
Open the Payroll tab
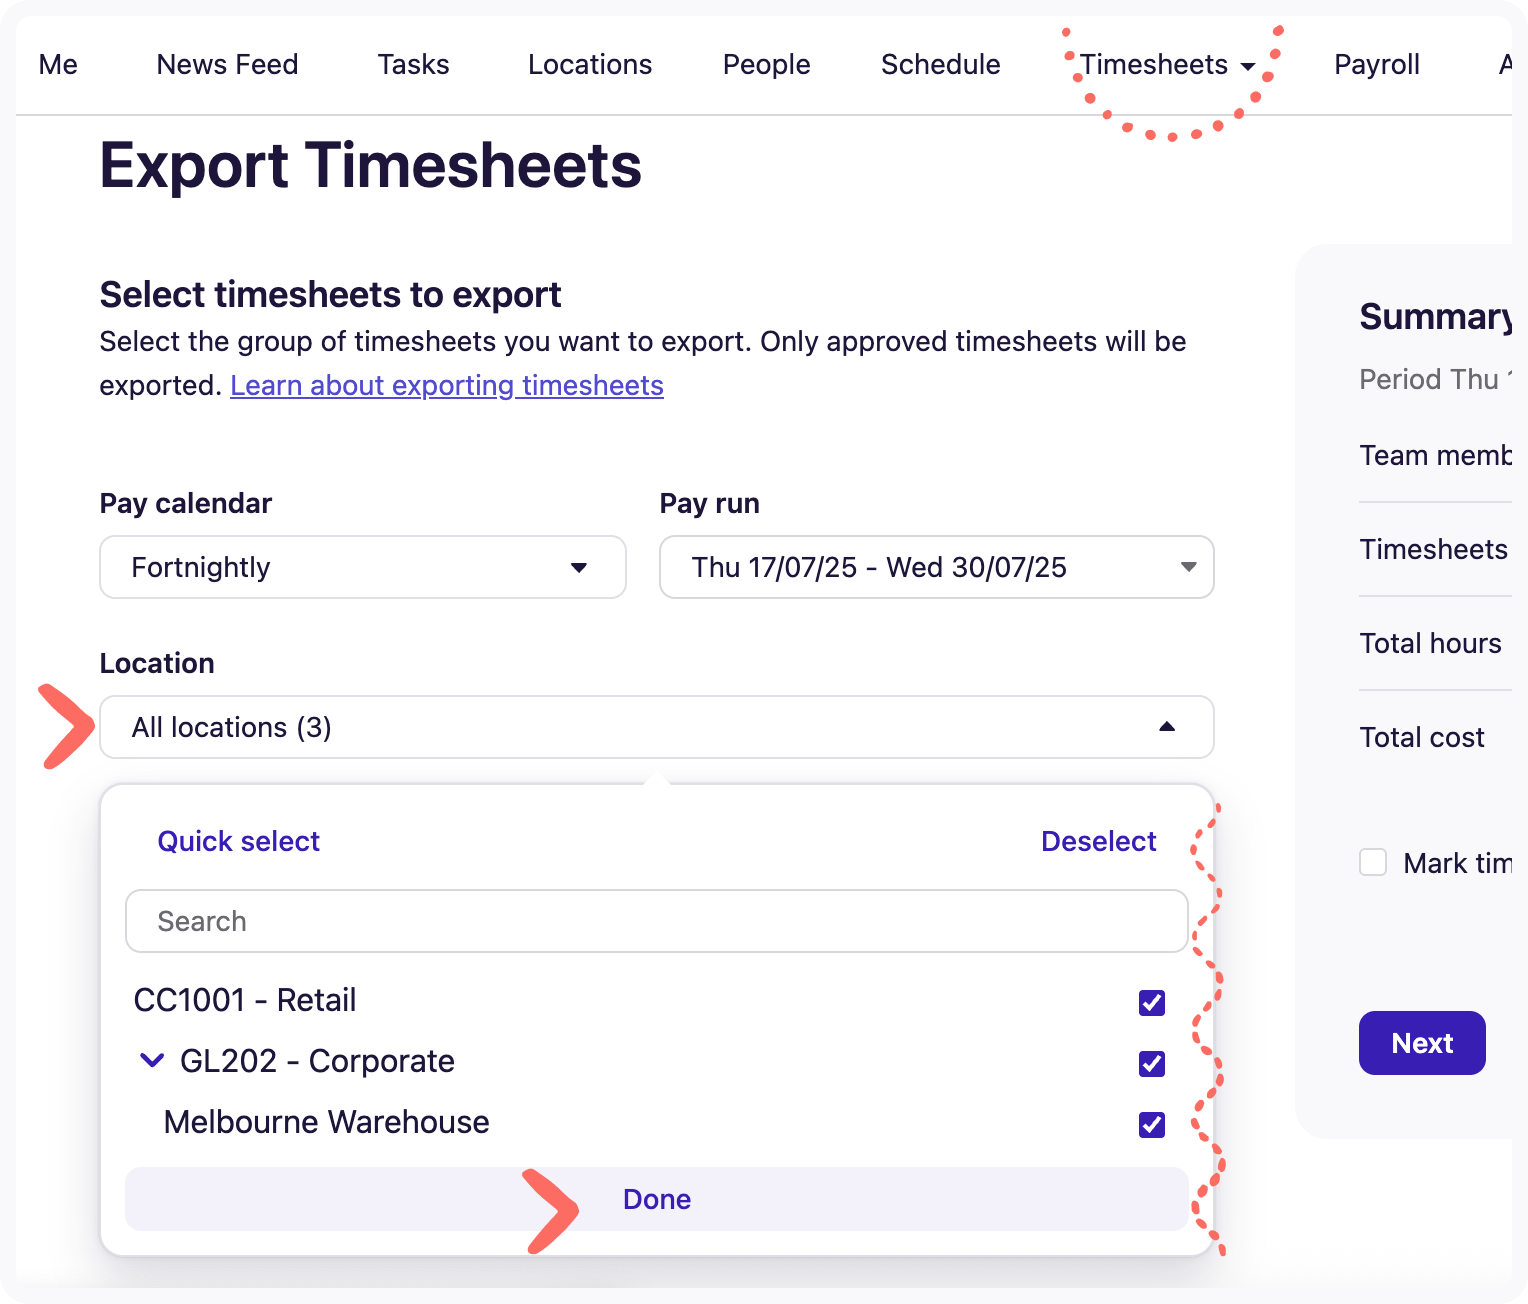coord(1376,65)
